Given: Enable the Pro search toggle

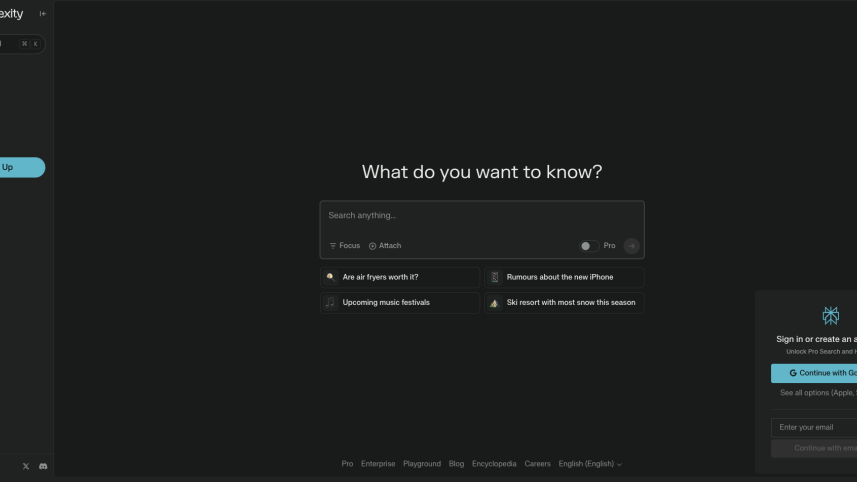Looking at the screenshot, I should point(588,246).
